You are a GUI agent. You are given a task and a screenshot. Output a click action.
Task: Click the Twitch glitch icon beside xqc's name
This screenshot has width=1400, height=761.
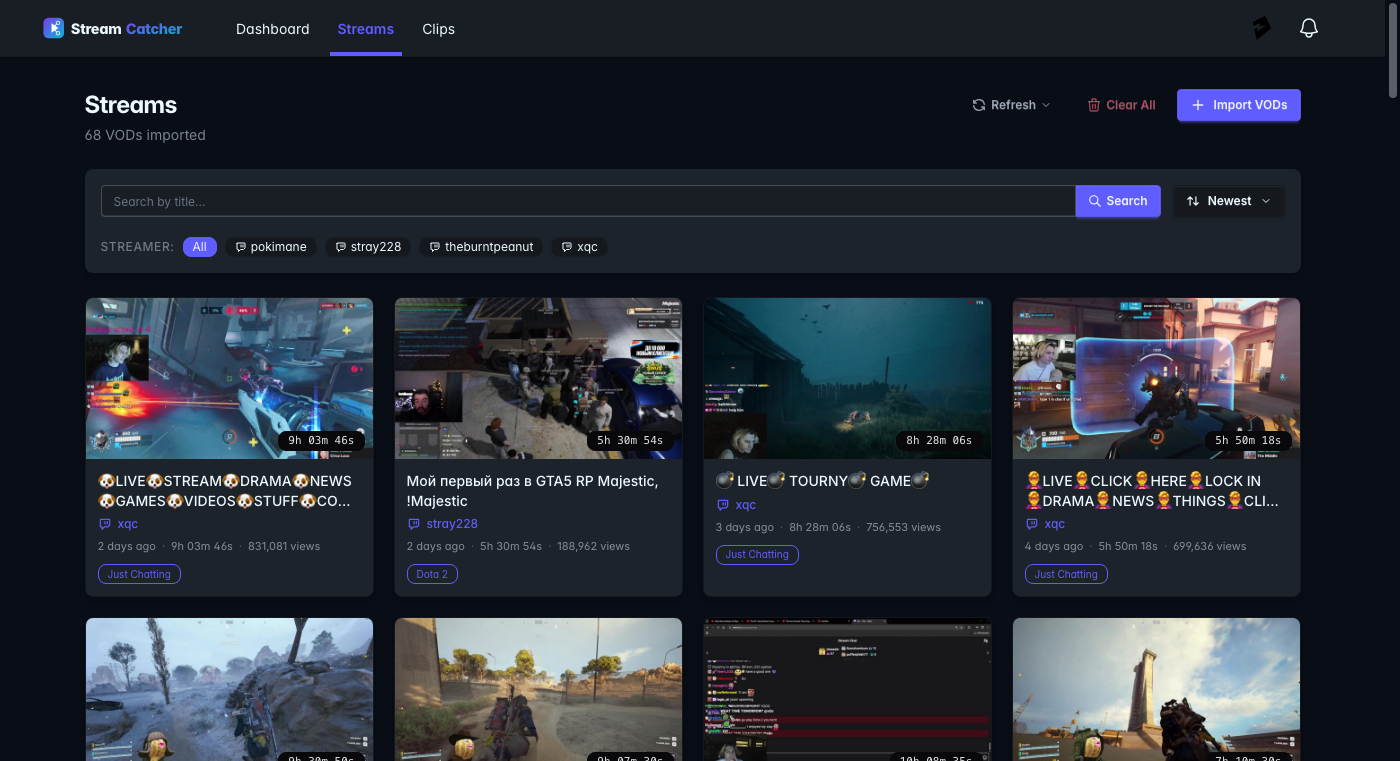point(106,524)
